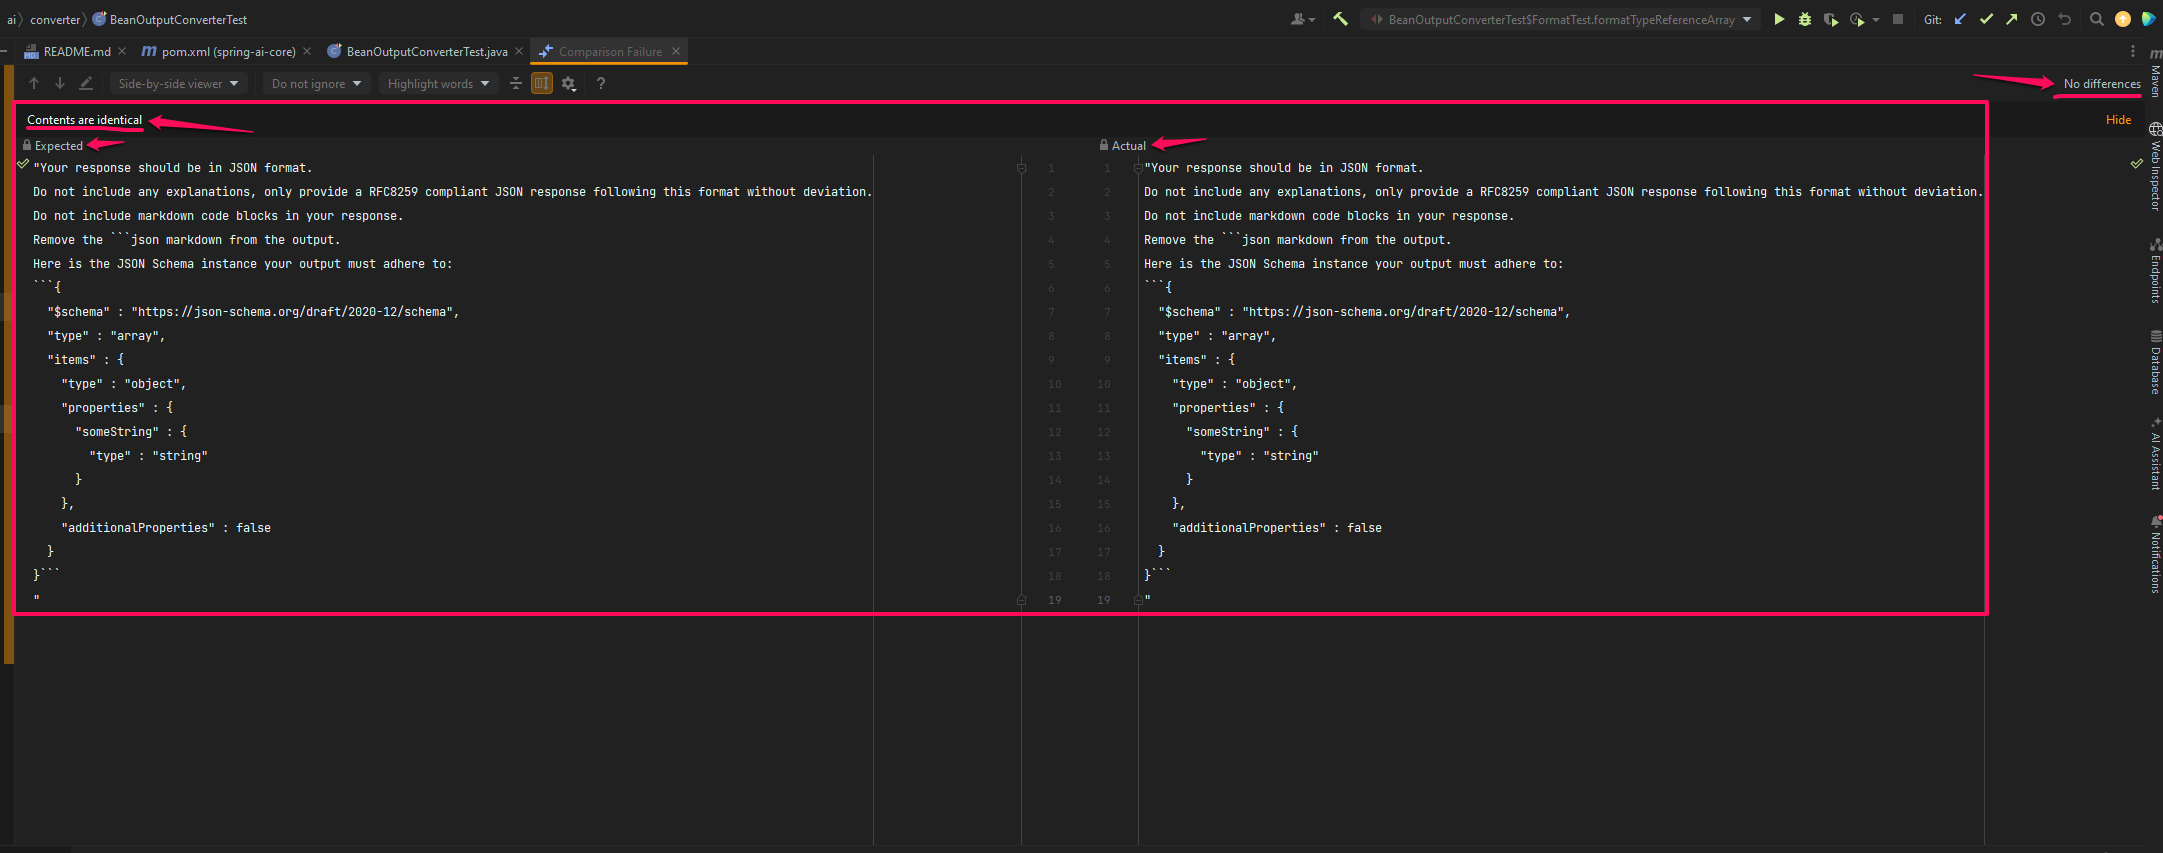Hide the contents are identical notification

(x=2118, y=119)
